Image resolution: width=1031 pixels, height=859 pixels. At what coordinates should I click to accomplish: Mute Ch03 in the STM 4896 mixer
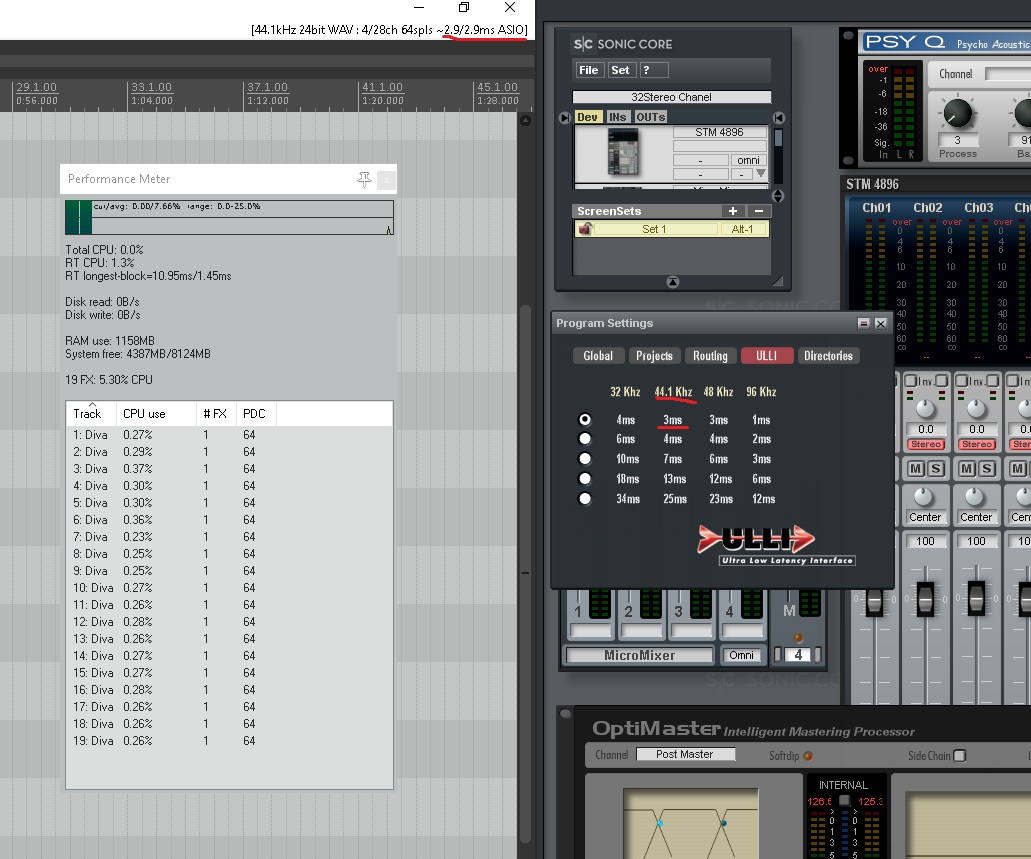pyautogui.click(x=967, y=468)
